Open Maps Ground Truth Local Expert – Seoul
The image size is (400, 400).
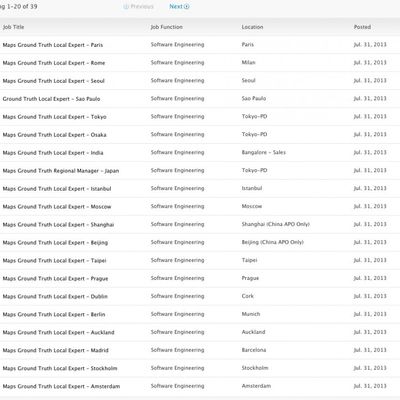54,81
